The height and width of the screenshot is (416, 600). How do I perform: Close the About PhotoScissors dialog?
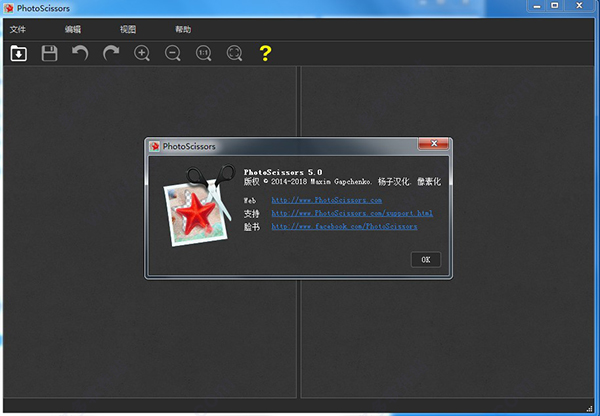434,144
